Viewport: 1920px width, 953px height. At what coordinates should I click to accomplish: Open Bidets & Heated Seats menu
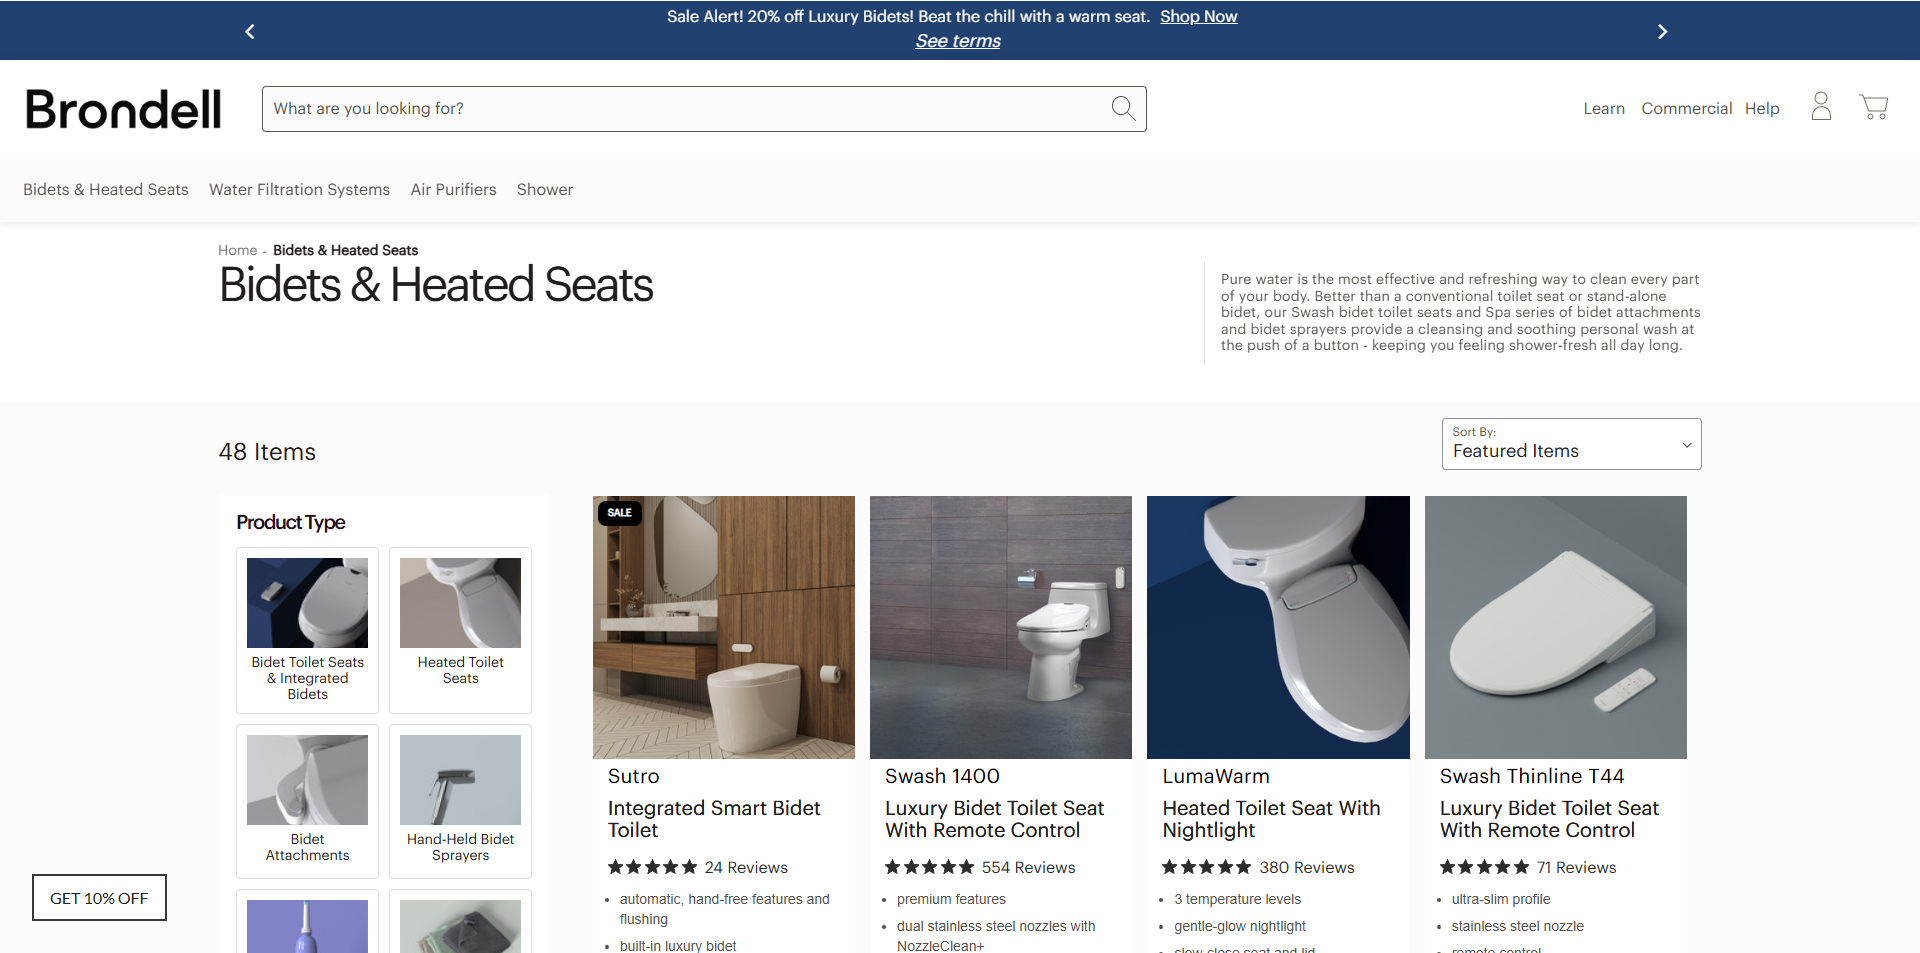[106, 190]
